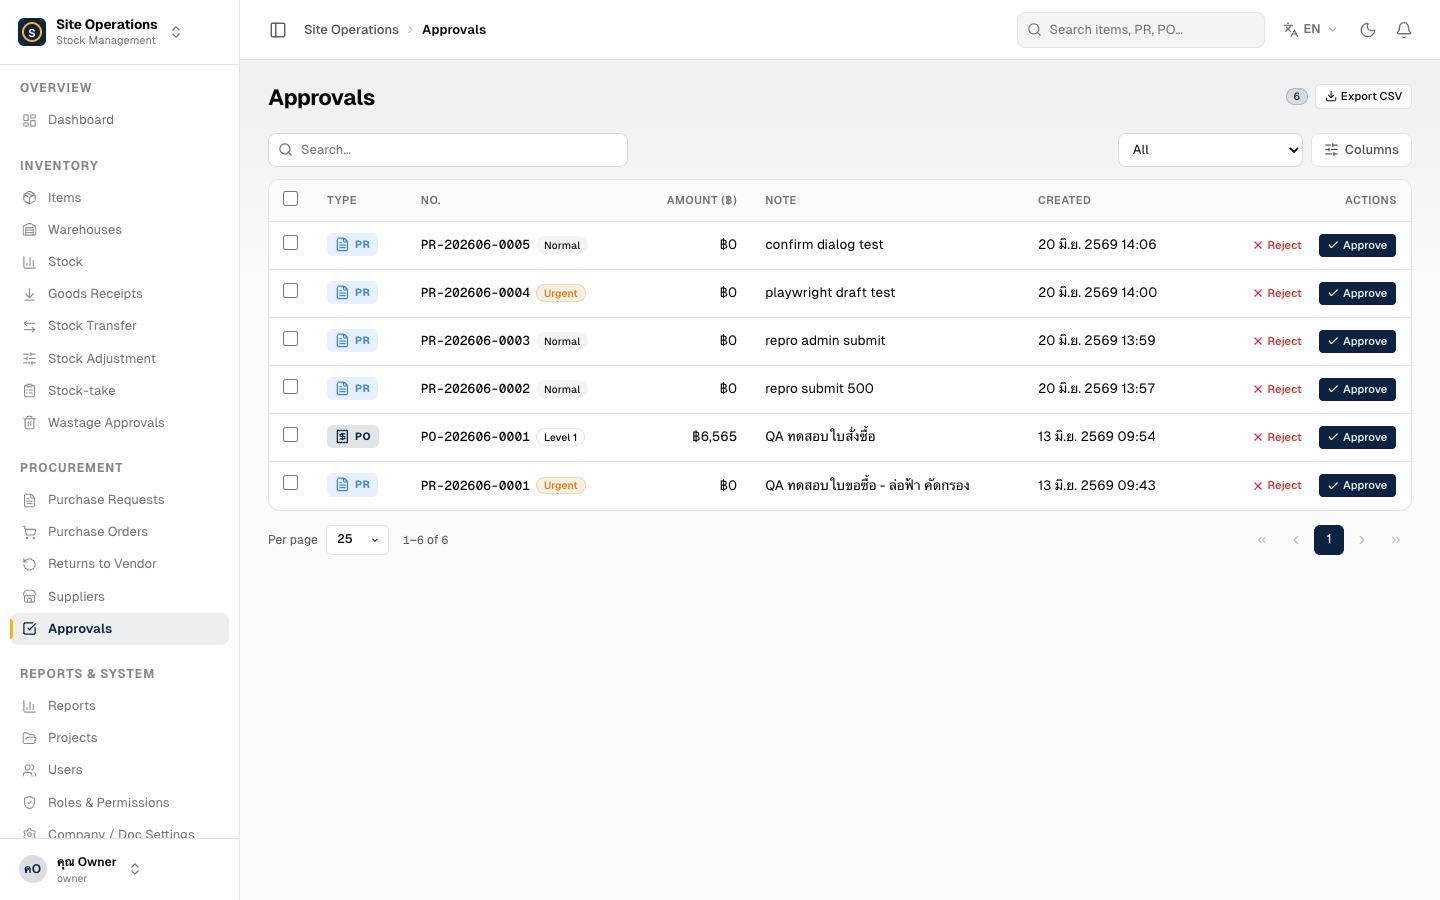Image resolution: width=1440 pixels, height=900 pixels.
Task: Click the note 'repro submit 500'
Action: coord(819,389)
